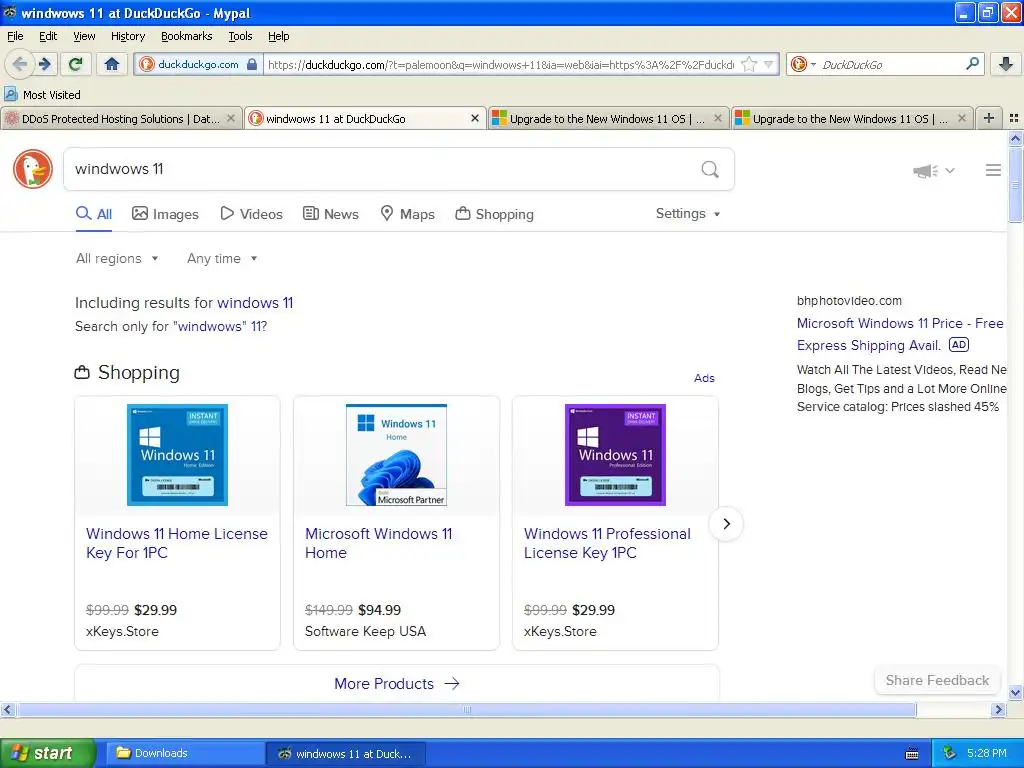The image size is (1024, 768).
Task: Close the windwows 11 at DuckDuckGo tab
Action: pyautogui.click(x=475, y=118)
